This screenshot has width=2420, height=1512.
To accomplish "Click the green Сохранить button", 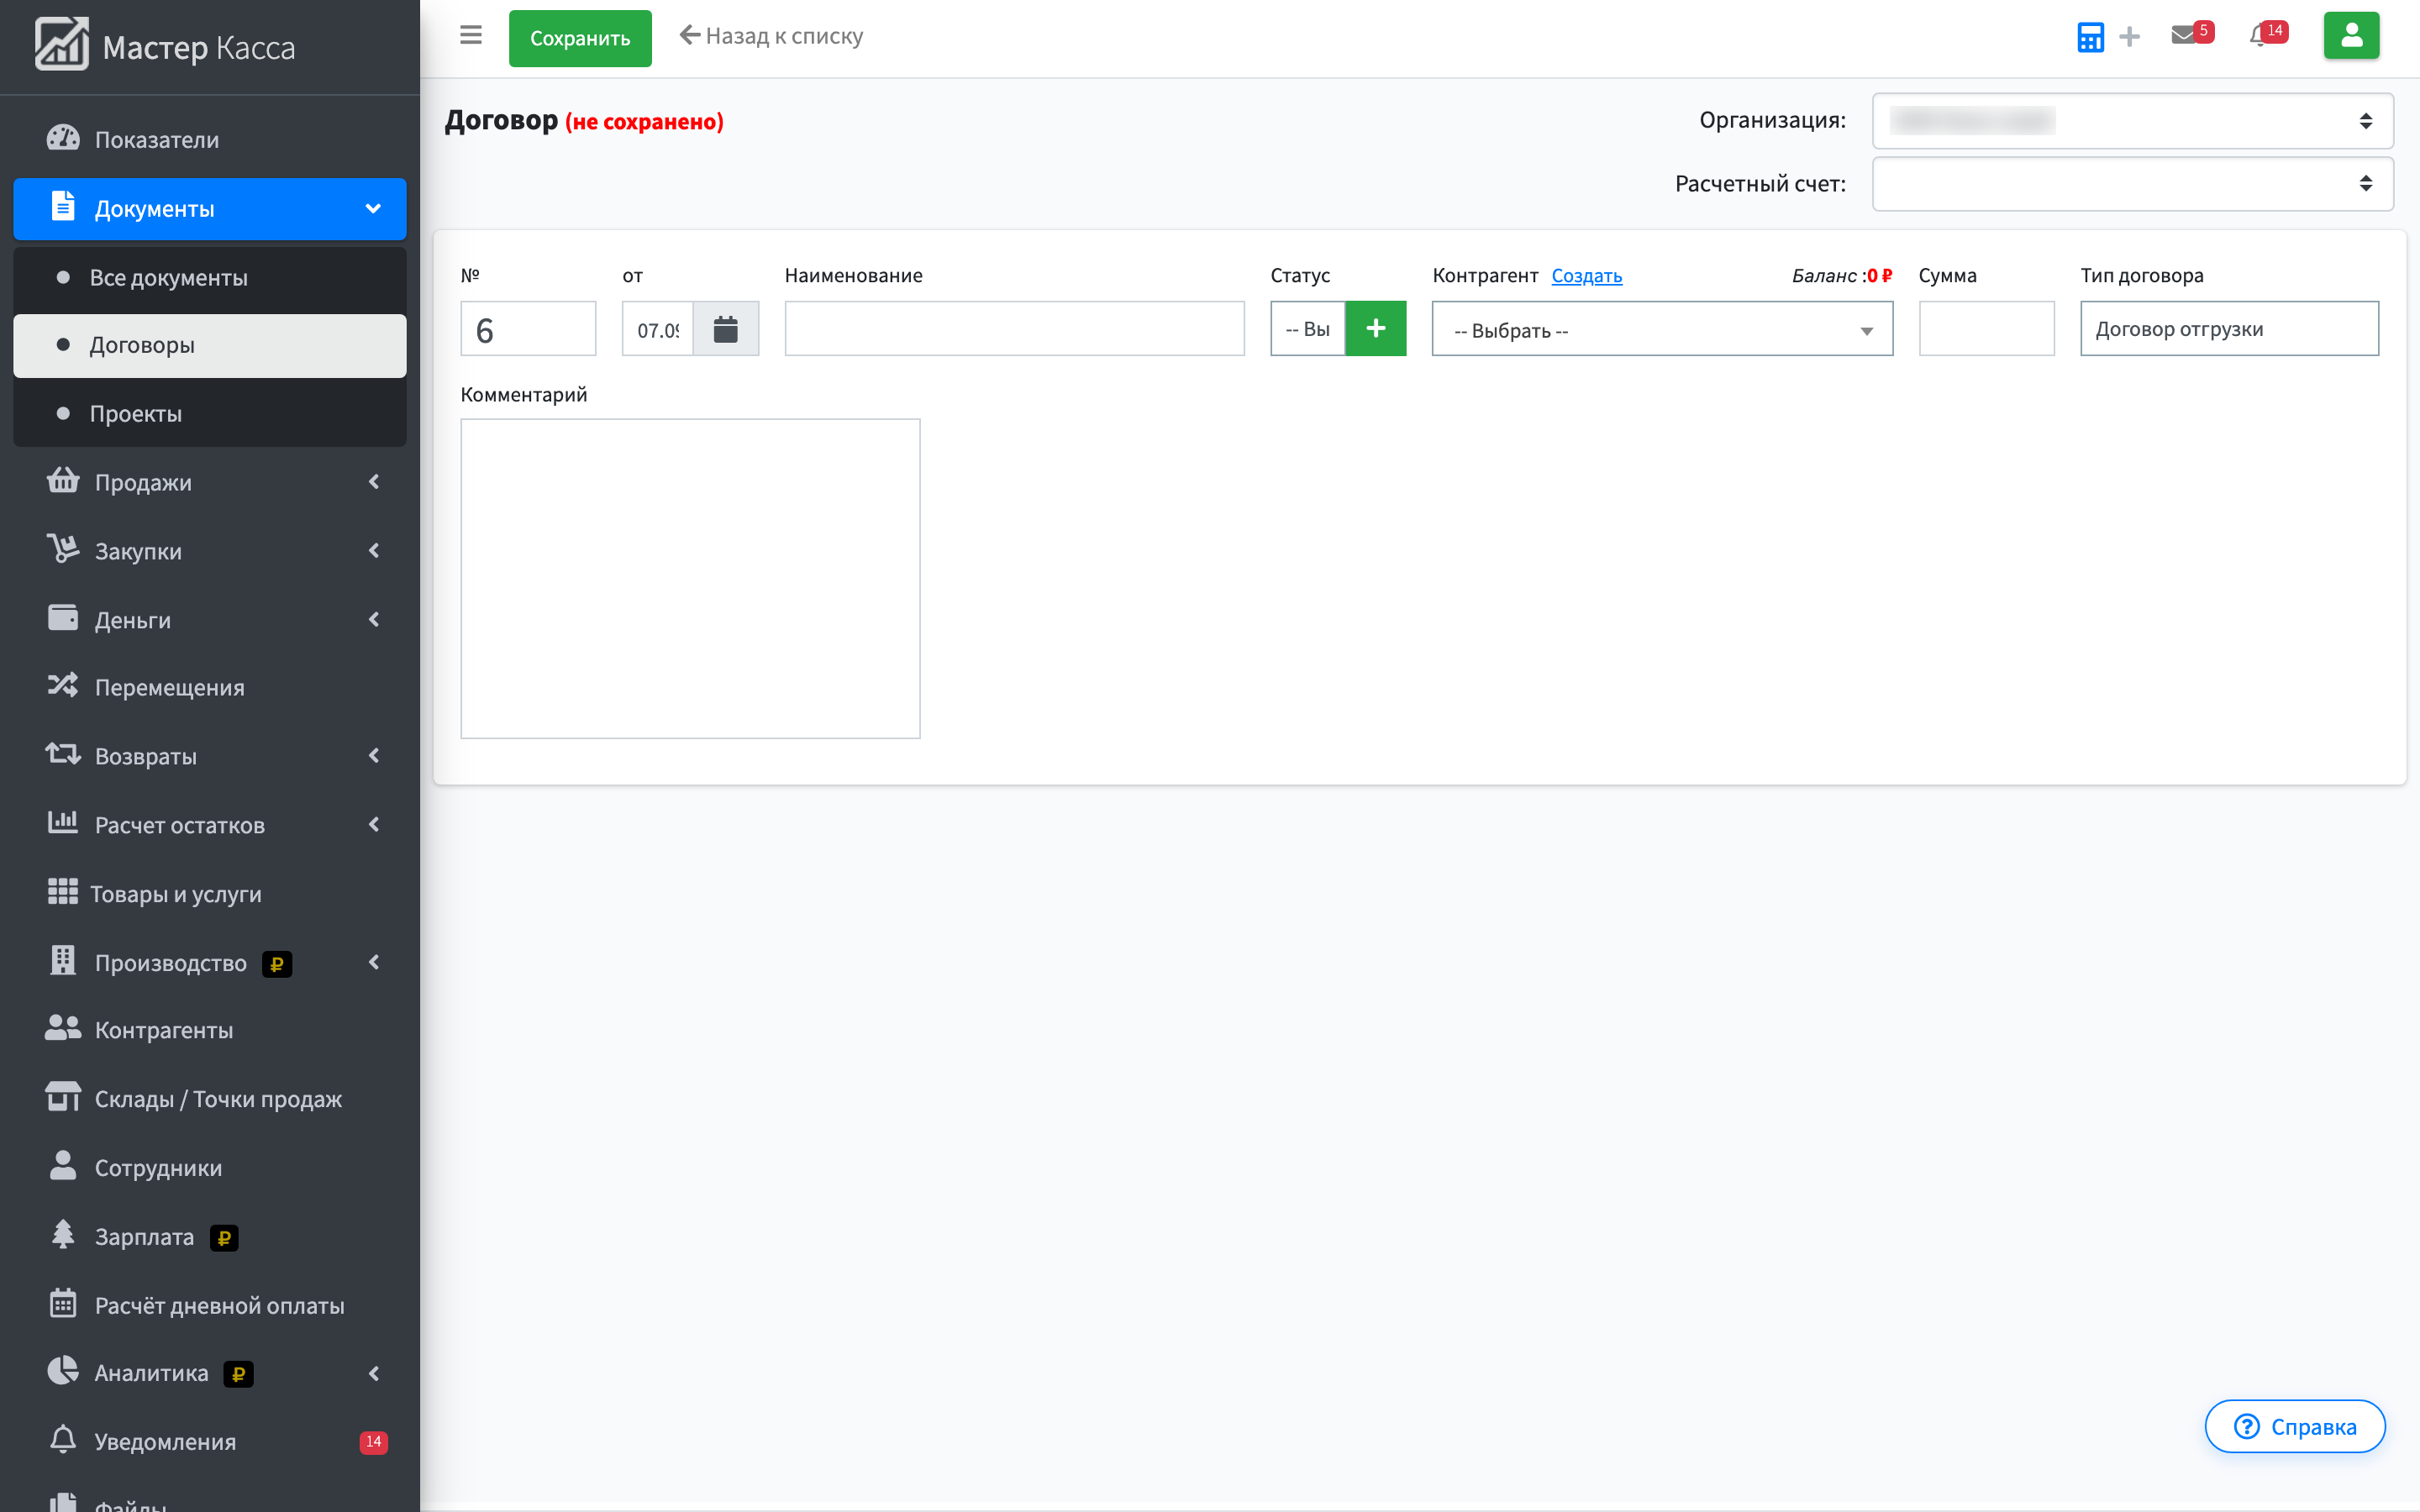I will (580, 38).
